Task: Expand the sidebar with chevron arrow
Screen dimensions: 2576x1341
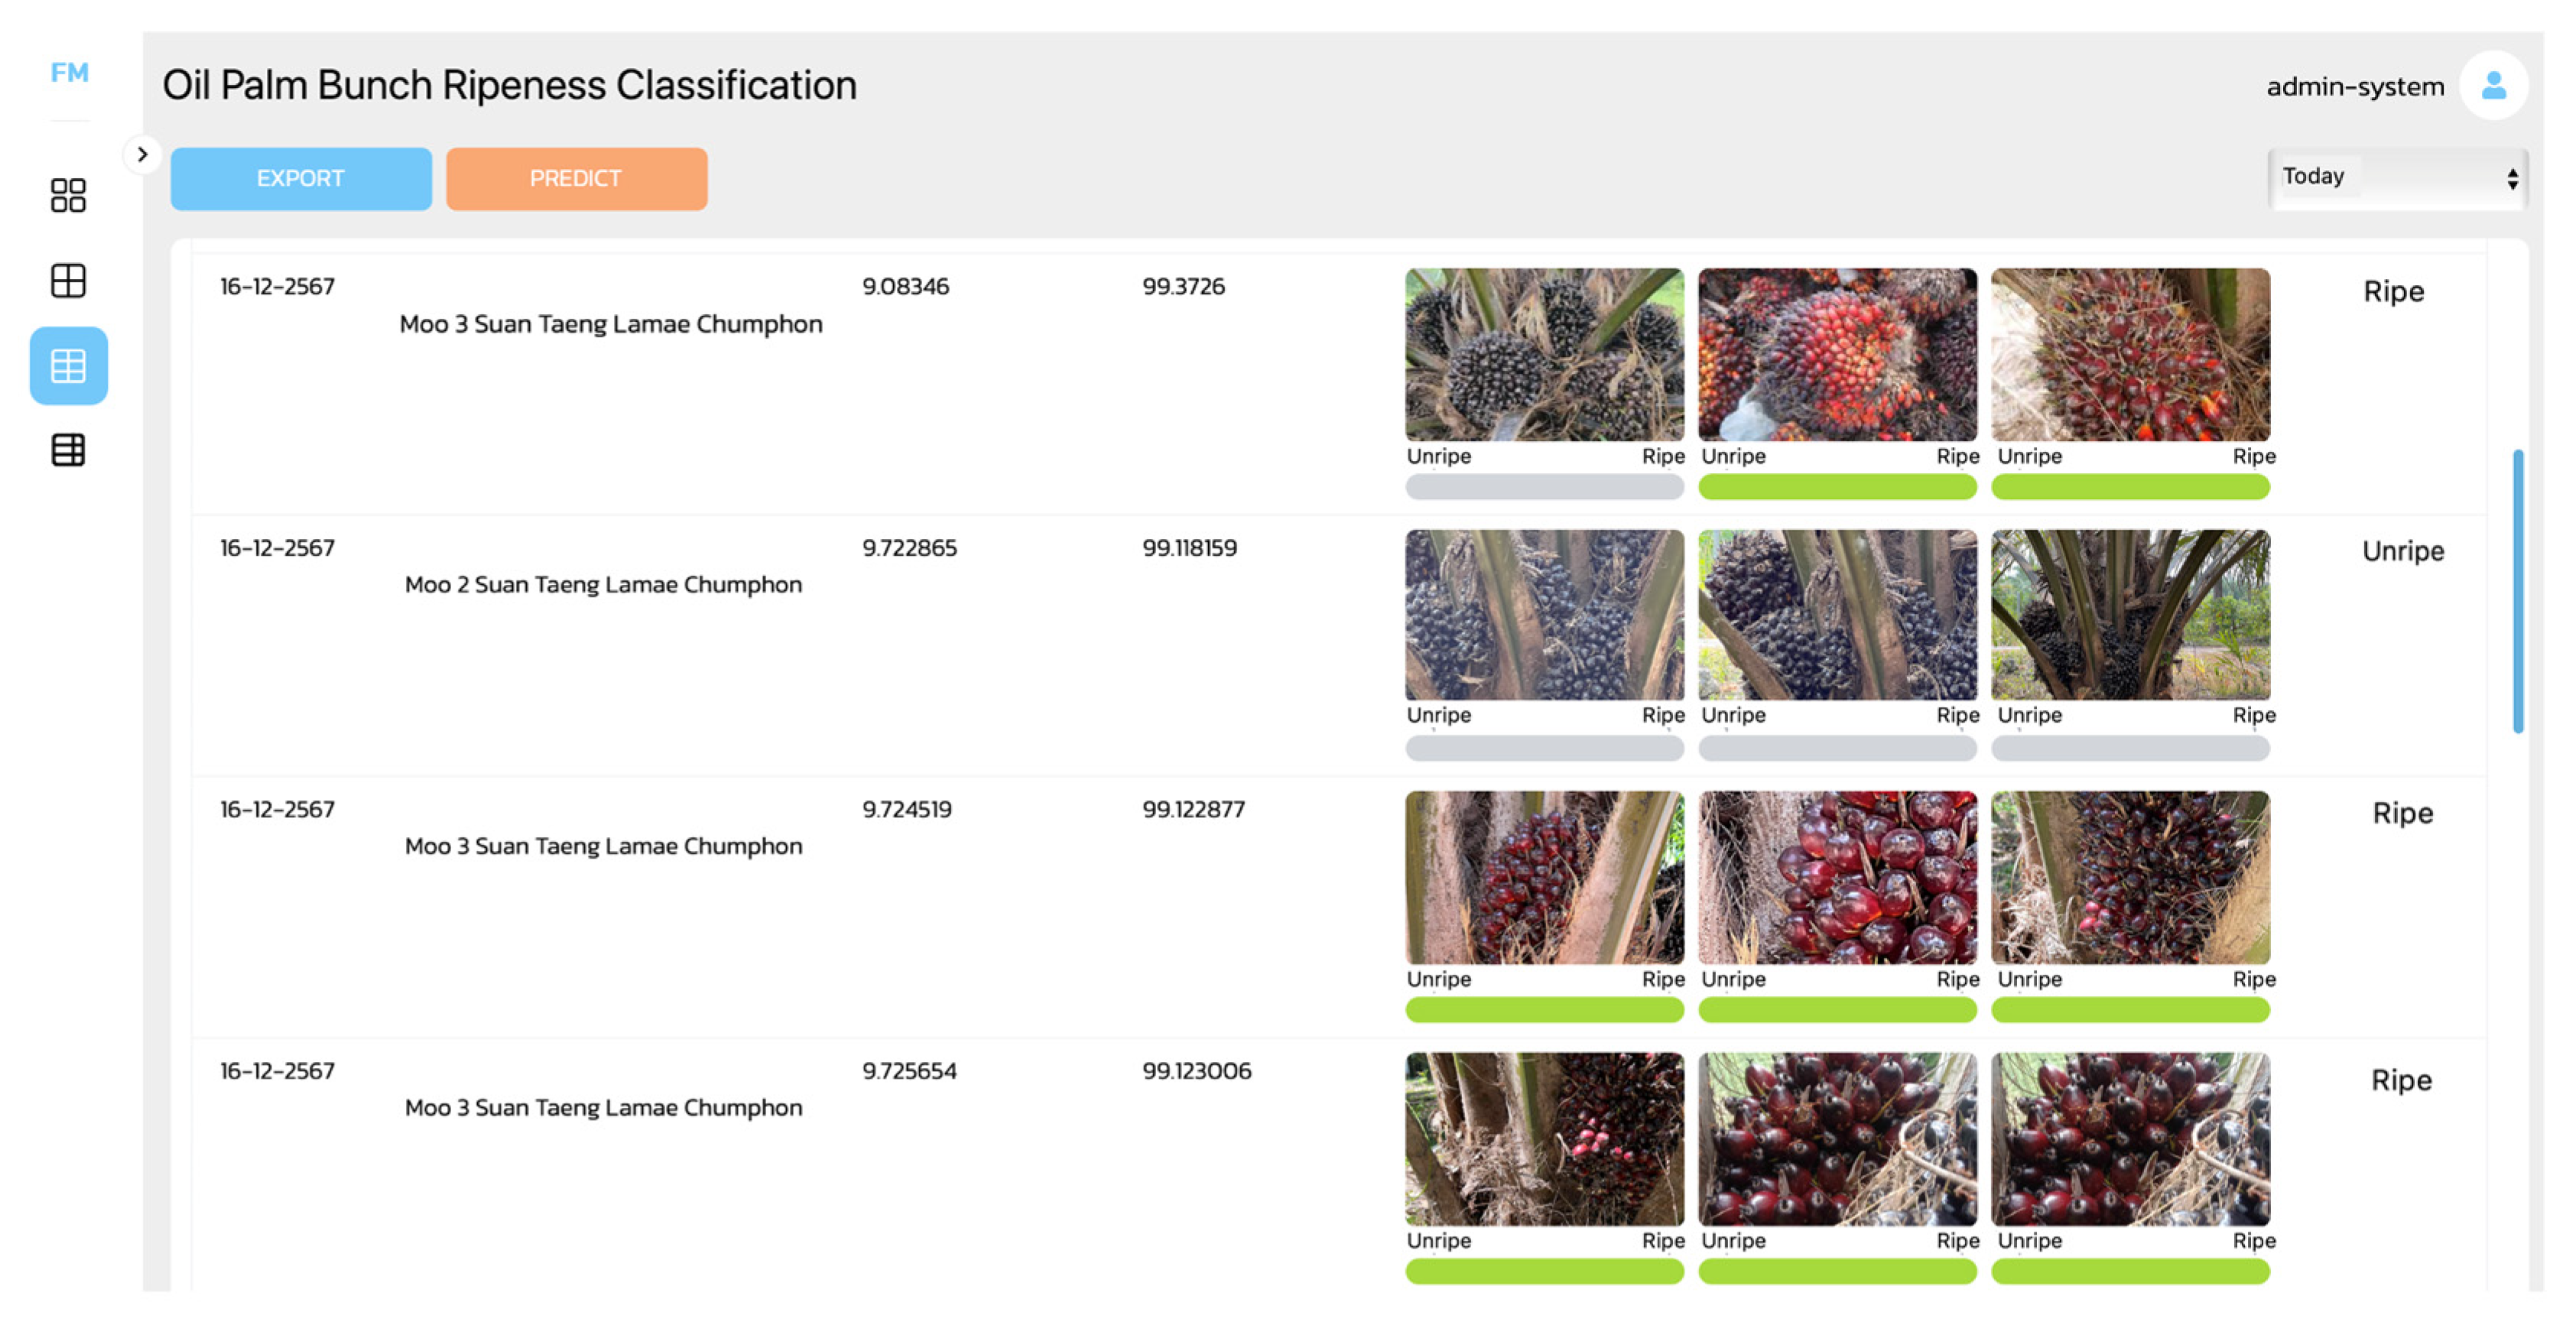Action: click(143, 155)
